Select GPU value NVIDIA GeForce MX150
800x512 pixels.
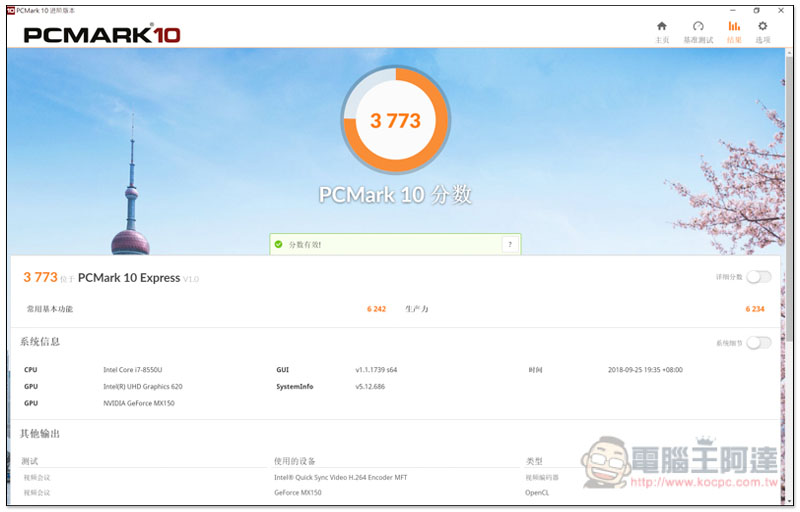(139, 403)
